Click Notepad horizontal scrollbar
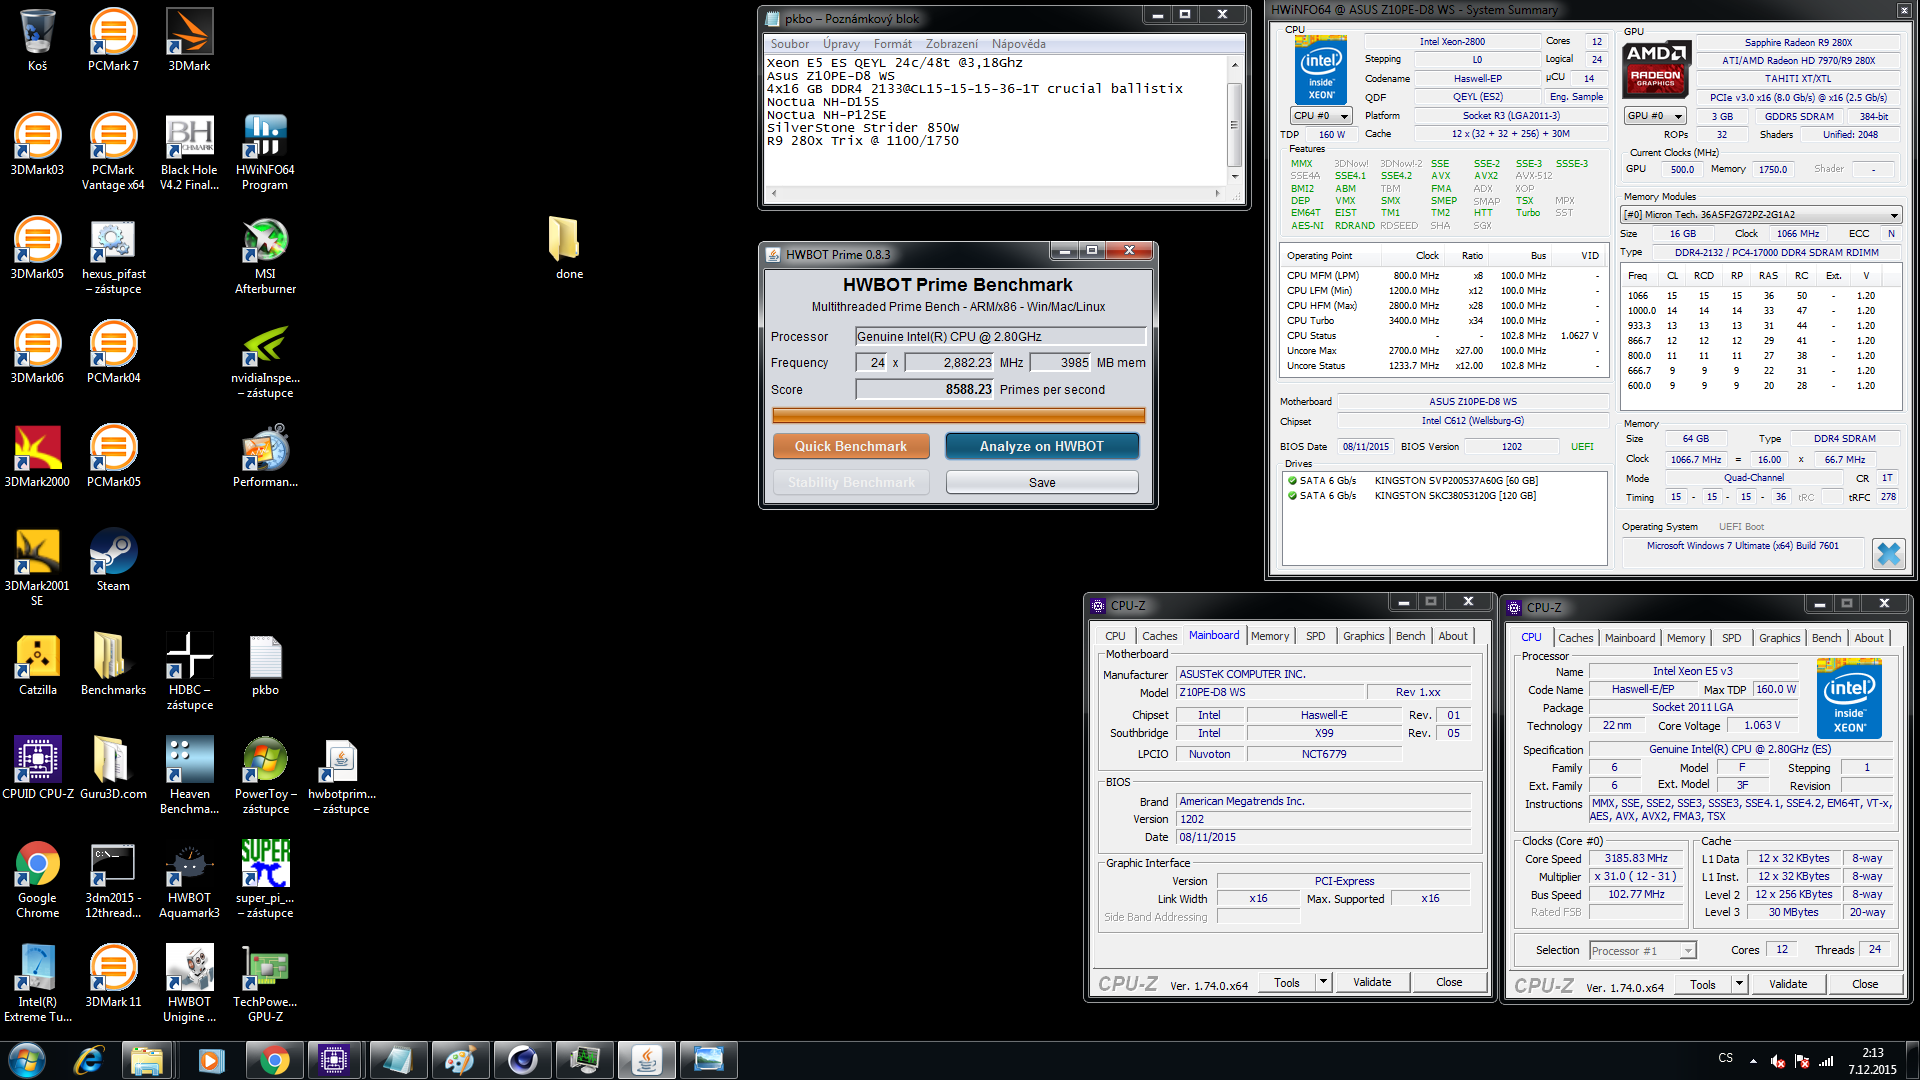This screenshot has width=1920, height=1080. coord(995,193)
